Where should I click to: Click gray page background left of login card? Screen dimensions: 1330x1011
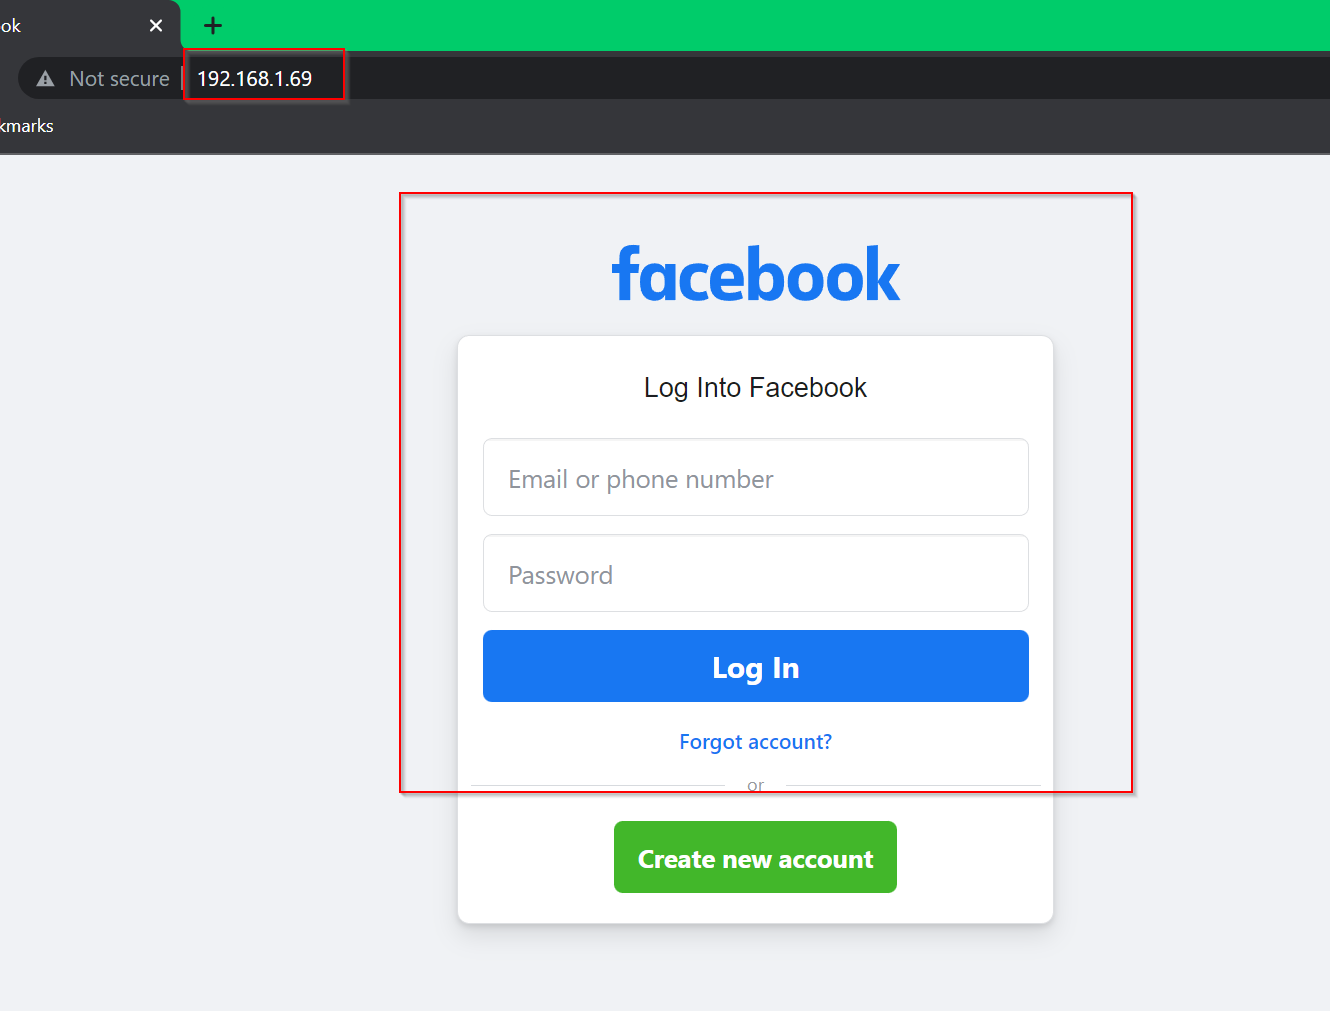[x=200, y=580]
